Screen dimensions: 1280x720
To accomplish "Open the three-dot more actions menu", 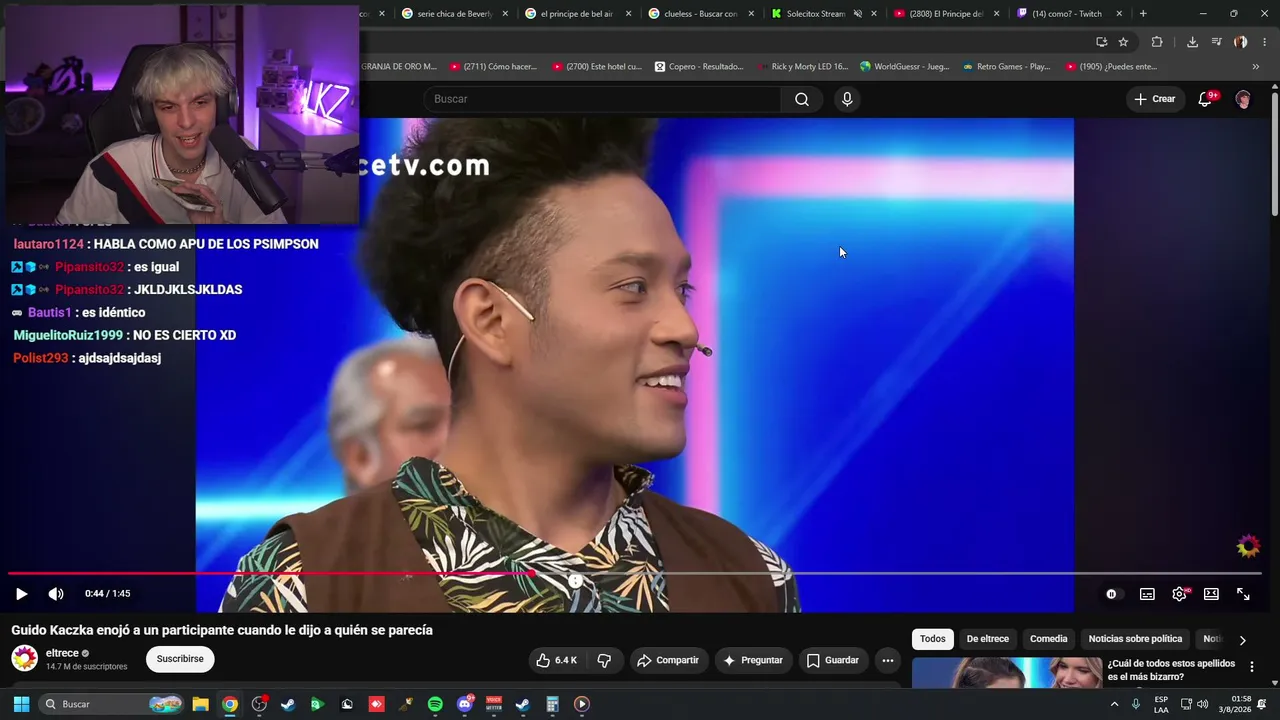I will pyautogui.click(x=887, y=660).
